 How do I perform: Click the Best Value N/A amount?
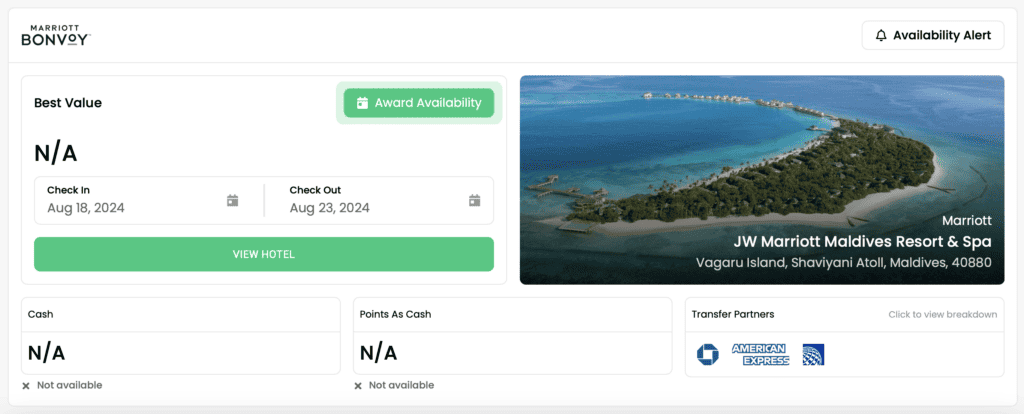click(56, 153)
